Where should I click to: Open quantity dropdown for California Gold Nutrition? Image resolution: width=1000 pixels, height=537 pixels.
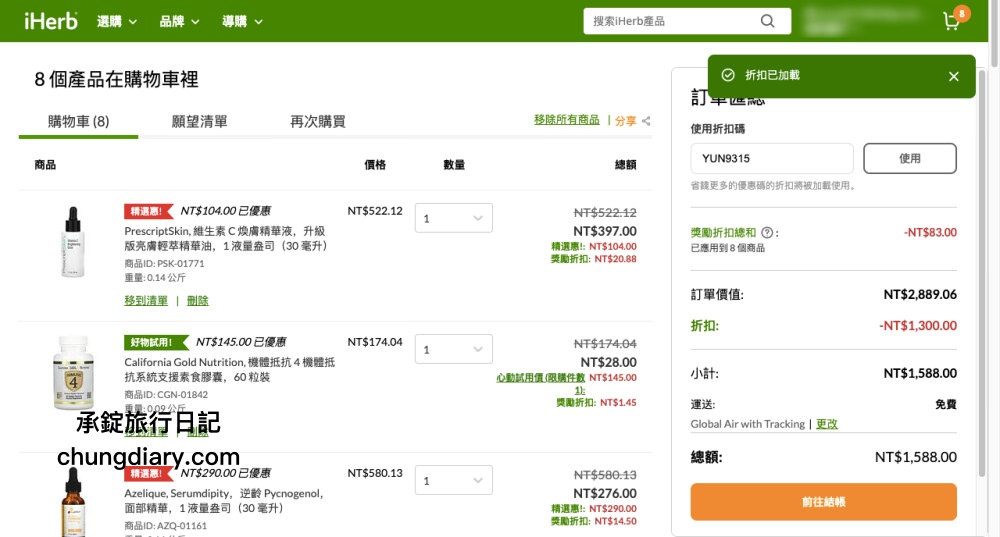pos(453,349)
